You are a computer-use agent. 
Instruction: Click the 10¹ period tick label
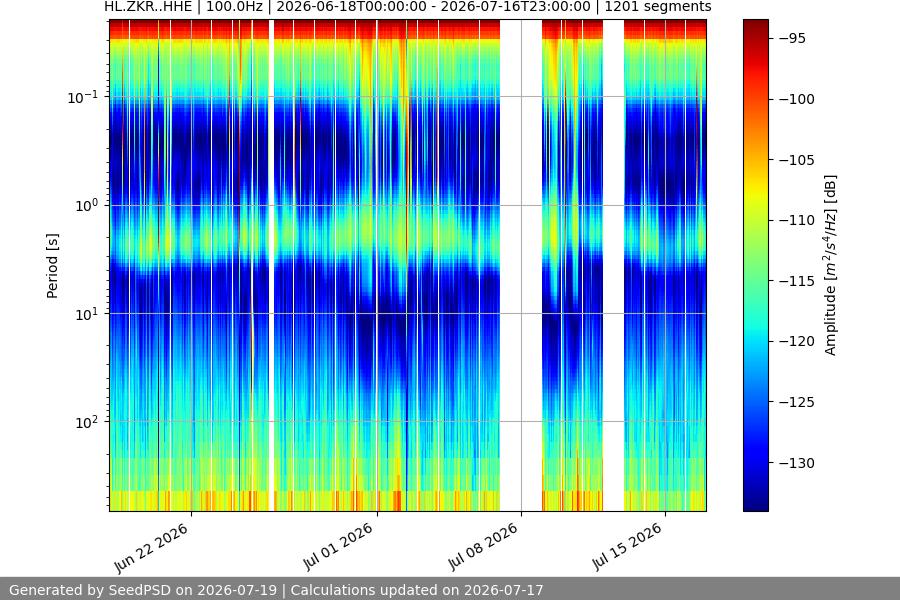(86, 313)
